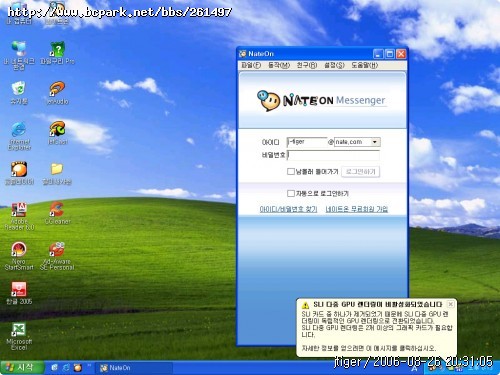Open the 도움말(H) menu in NateOn

(365, 65)
